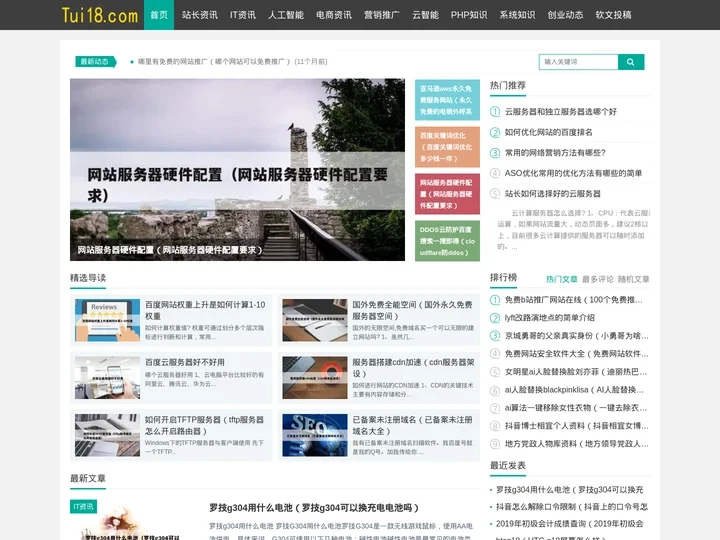Open 抖音博士相宜个人资料 ranking link
The width and height of the screenshot is (720, 540).
click(576, 426)
